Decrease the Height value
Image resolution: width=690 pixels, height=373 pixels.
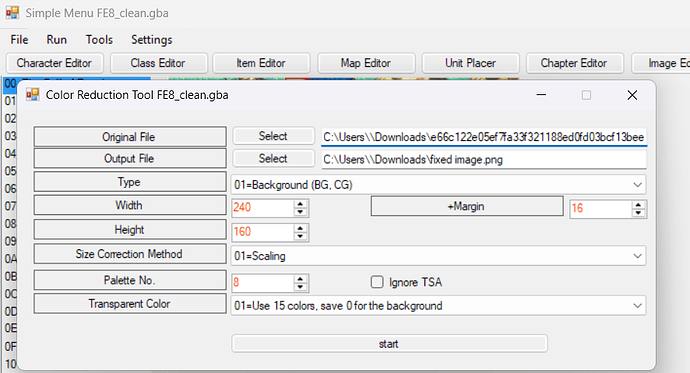click(x=301, y=236)
